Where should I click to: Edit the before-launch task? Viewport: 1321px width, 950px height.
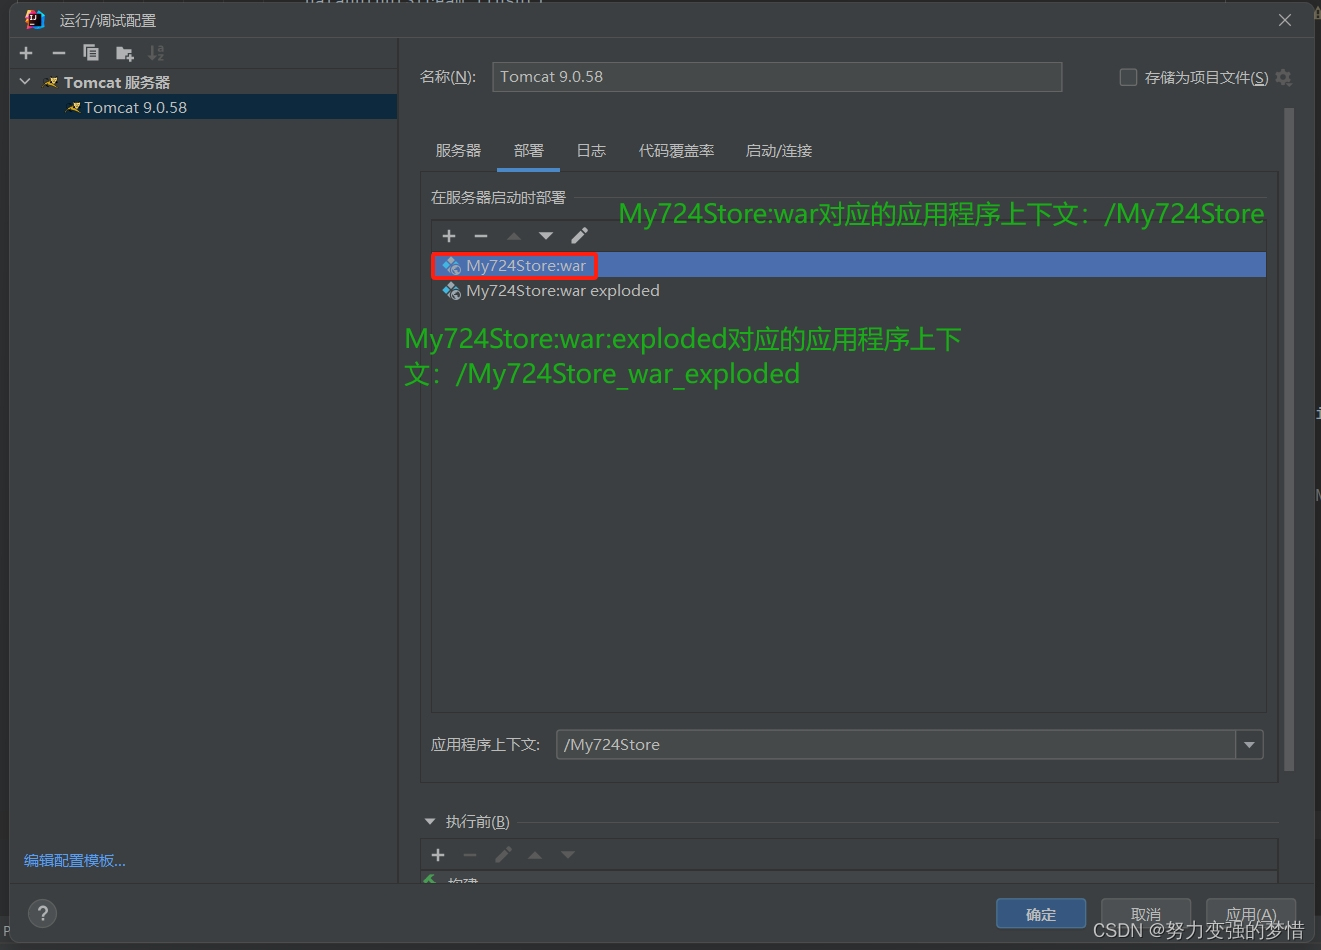coord(503,855)
